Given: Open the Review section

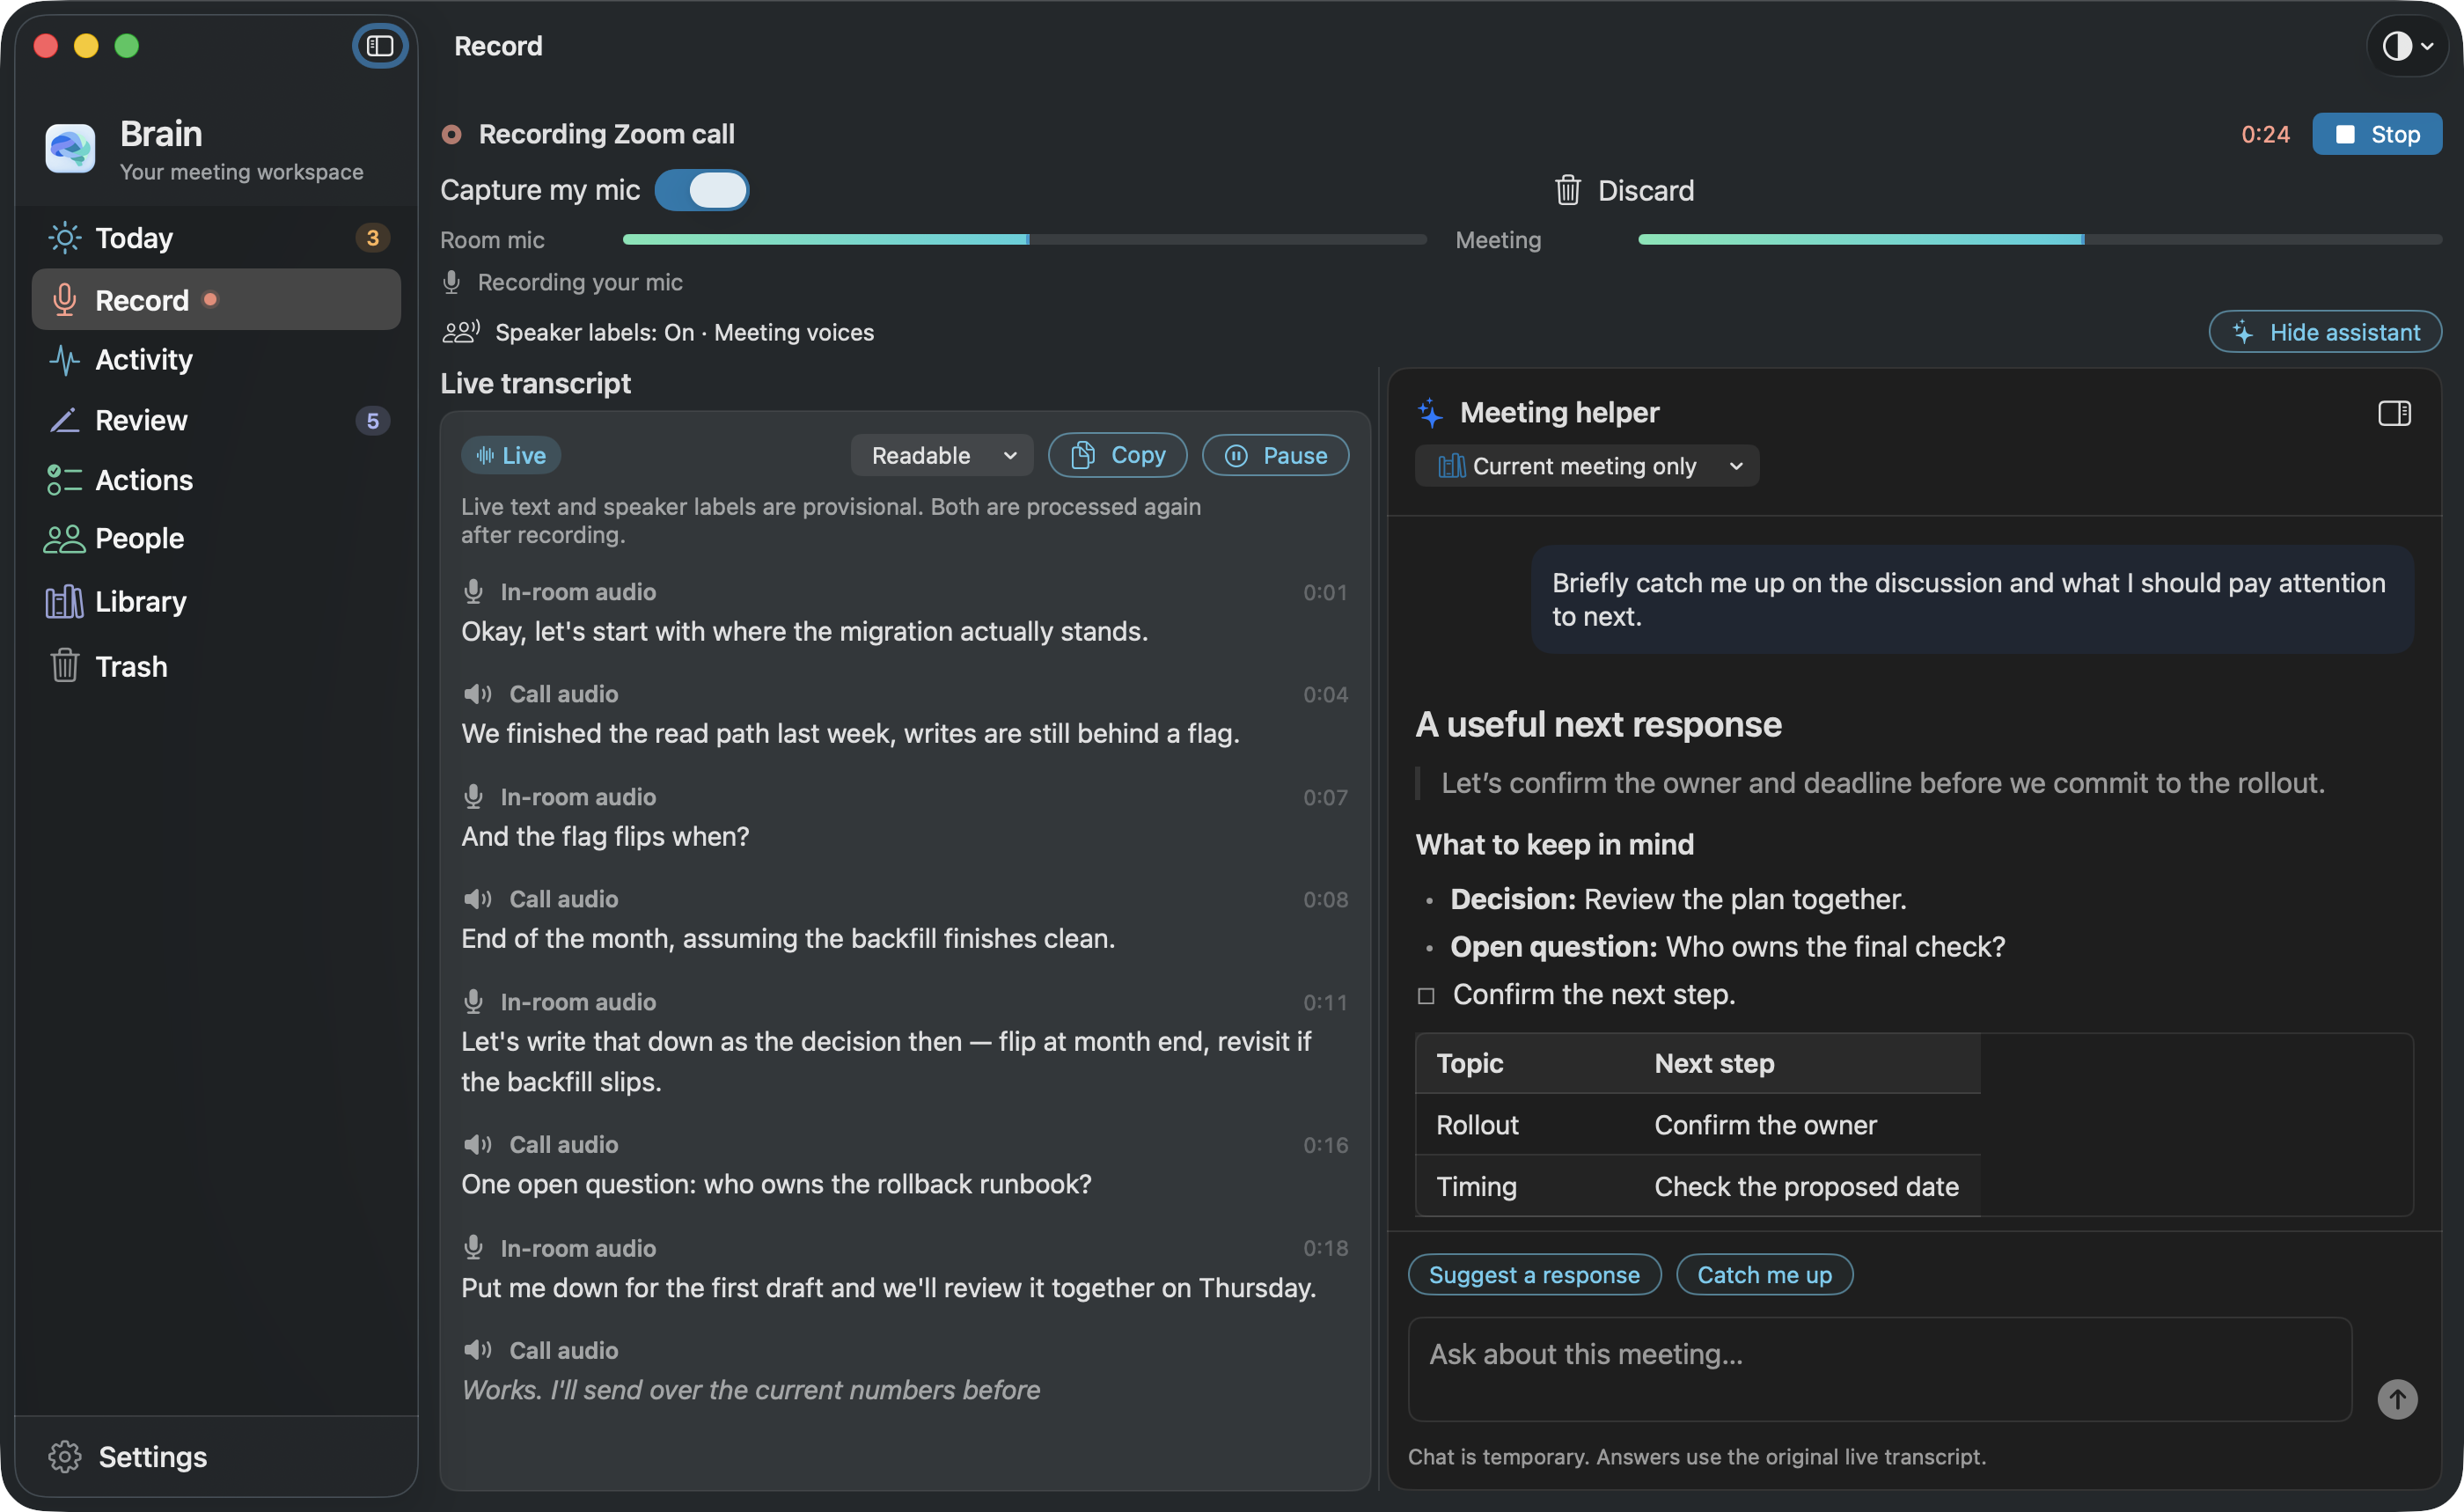Looking at the screenshot, I should pyautogui.click(x=216, y=420).
